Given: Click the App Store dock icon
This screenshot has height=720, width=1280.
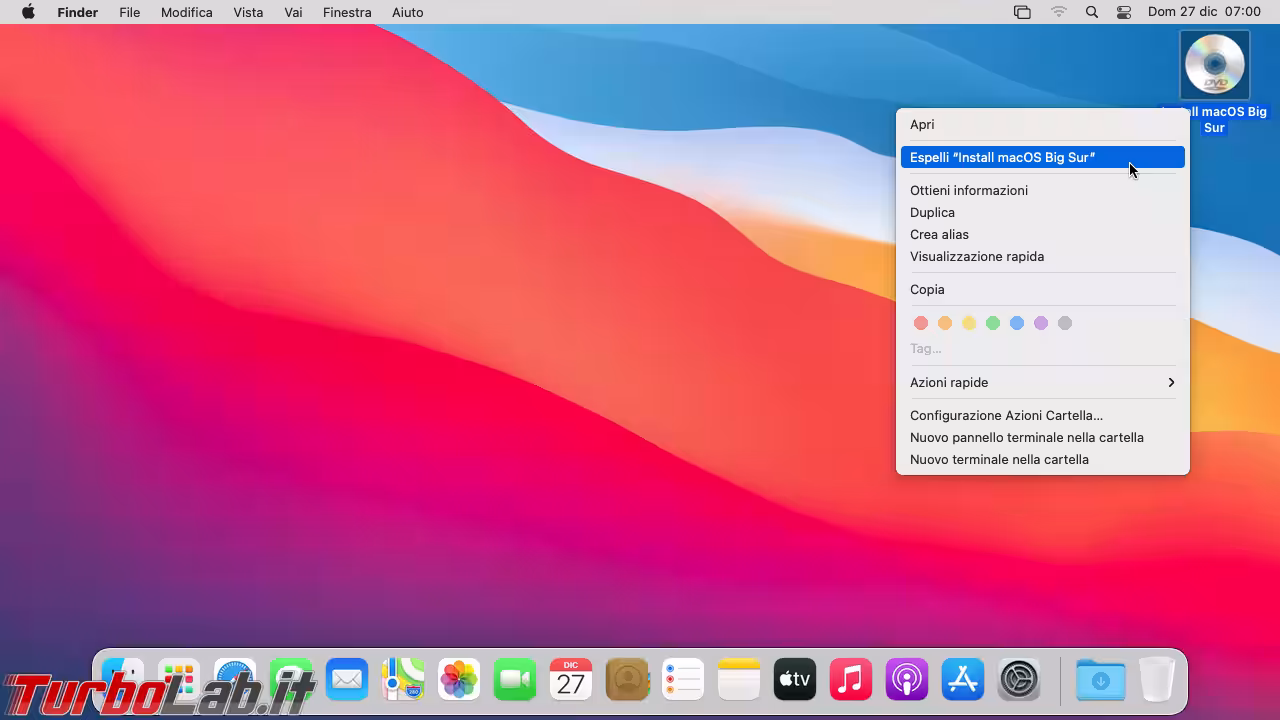Looking at the screenshot, I should pos(963,680).
